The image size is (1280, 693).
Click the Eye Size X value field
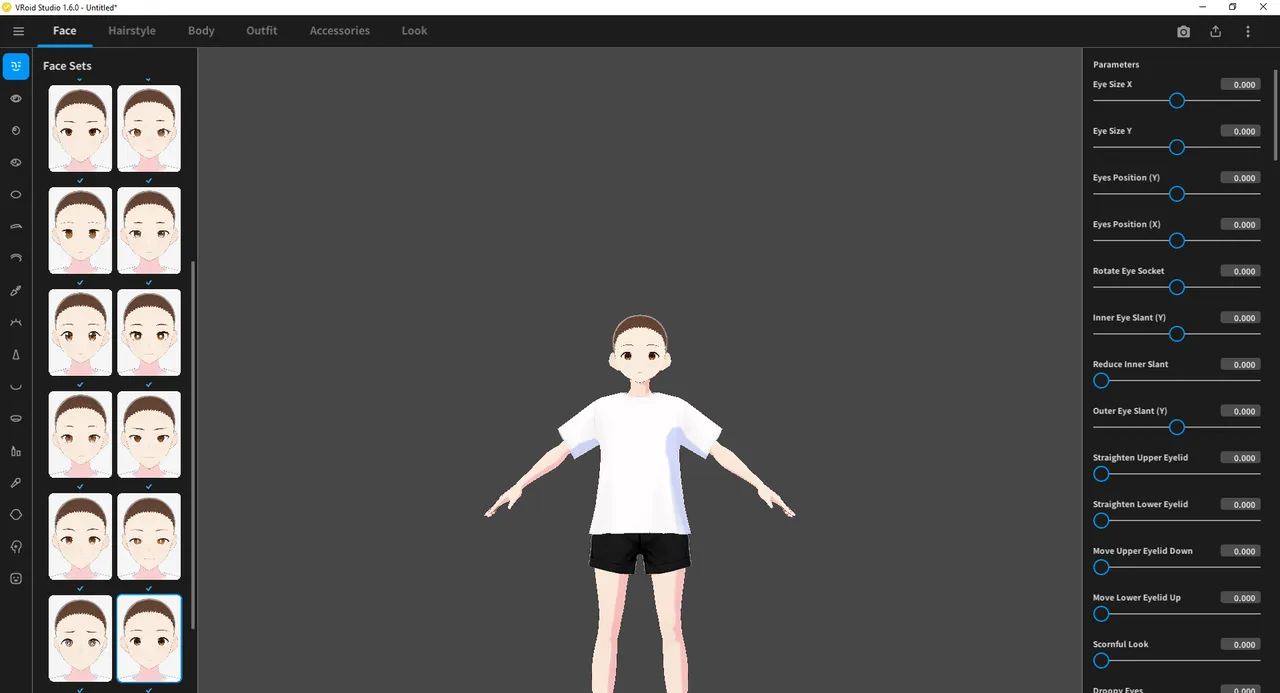tap(1240, 85)
